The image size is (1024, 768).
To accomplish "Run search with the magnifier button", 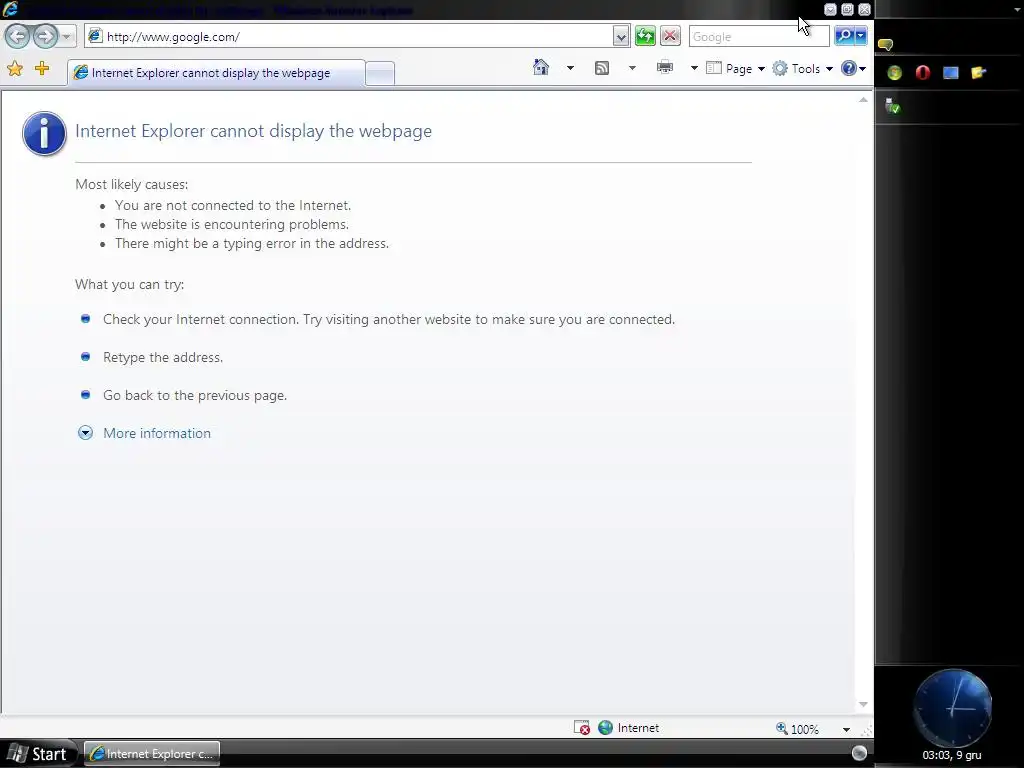I will 844,37.
